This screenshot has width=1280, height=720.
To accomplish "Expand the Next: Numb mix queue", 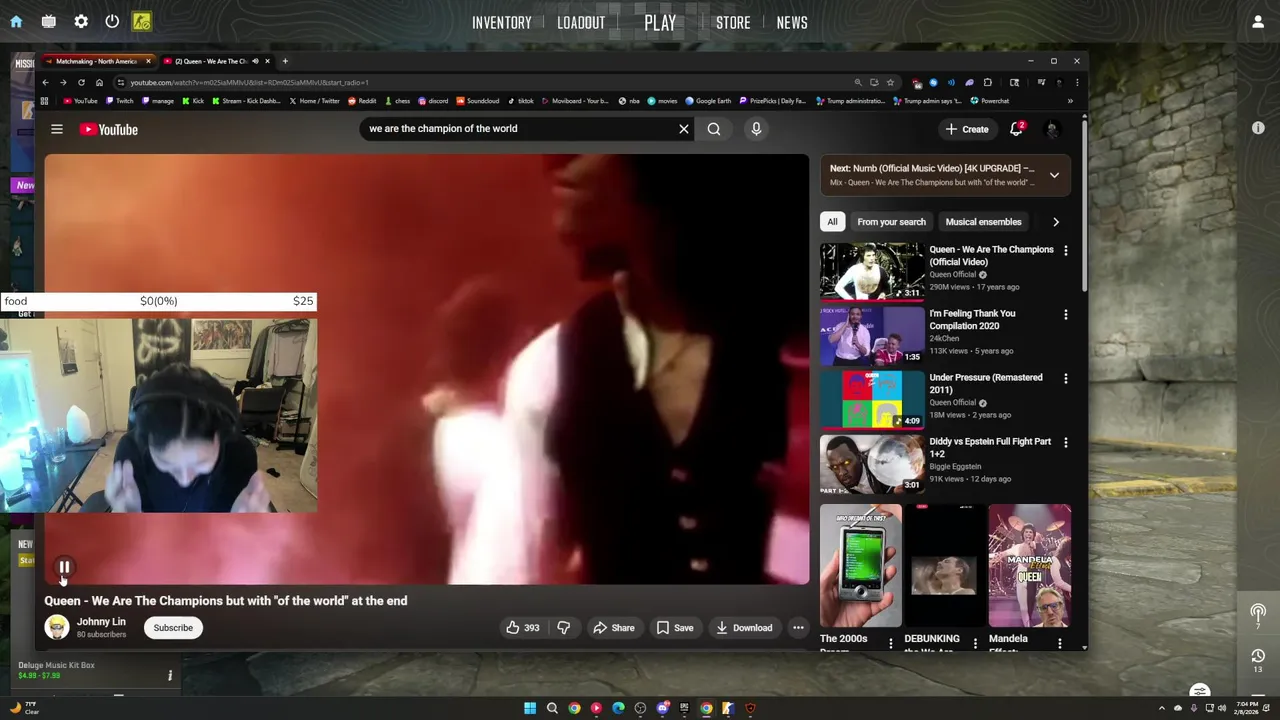I will (x=1054, y=175).
